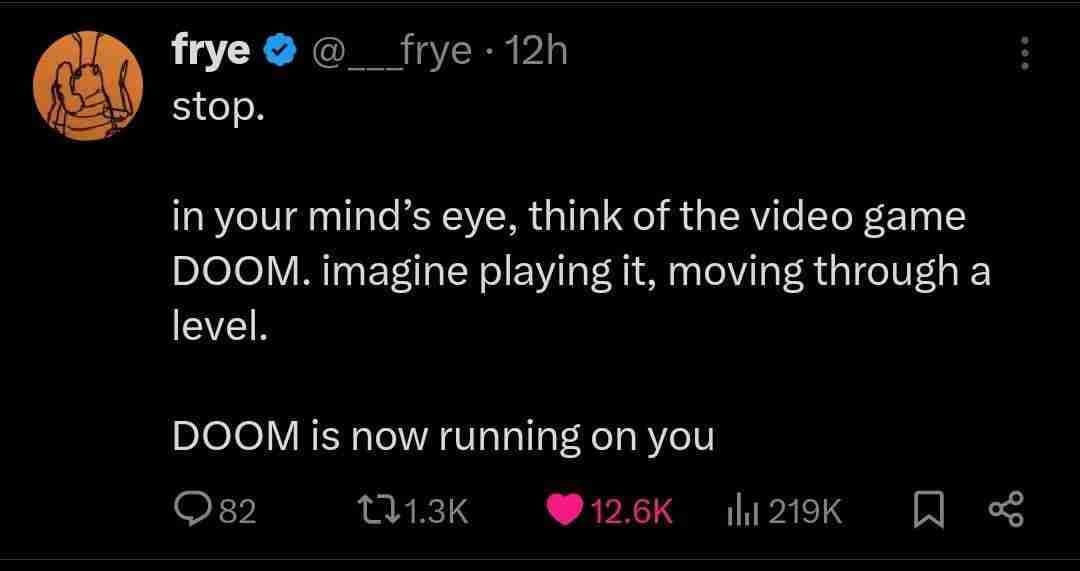The width and height of the screenshot is (1080, 571).
Task: Click the 219K views count
Action: coord(805,512)
